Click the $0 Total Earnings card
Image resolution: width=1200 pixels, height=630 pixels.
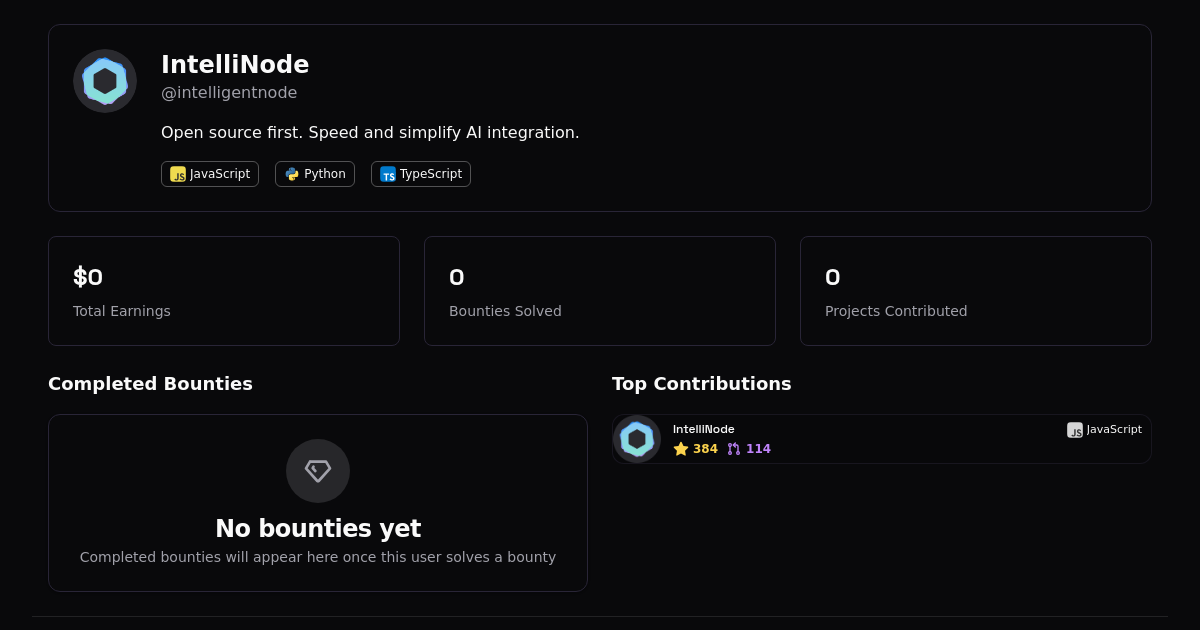[x=224, y=291]
